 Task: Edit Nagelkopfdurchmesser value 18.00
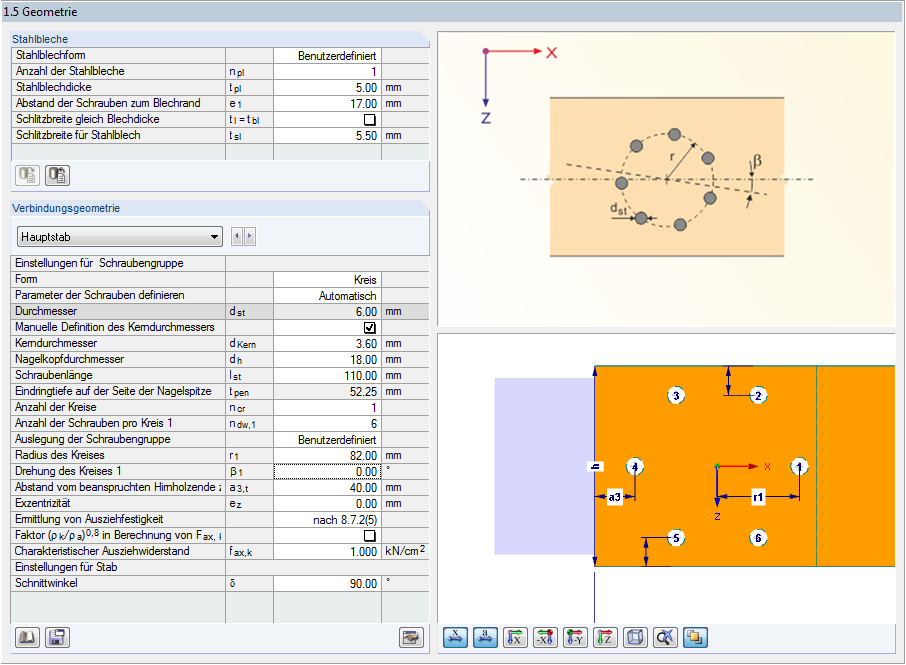tap(327, 359)
